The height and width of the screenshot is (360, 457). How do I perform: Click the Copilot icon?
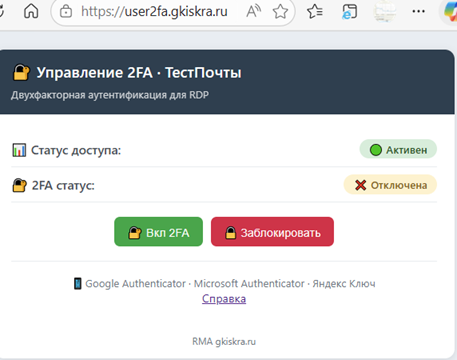[x=451, y=12]
